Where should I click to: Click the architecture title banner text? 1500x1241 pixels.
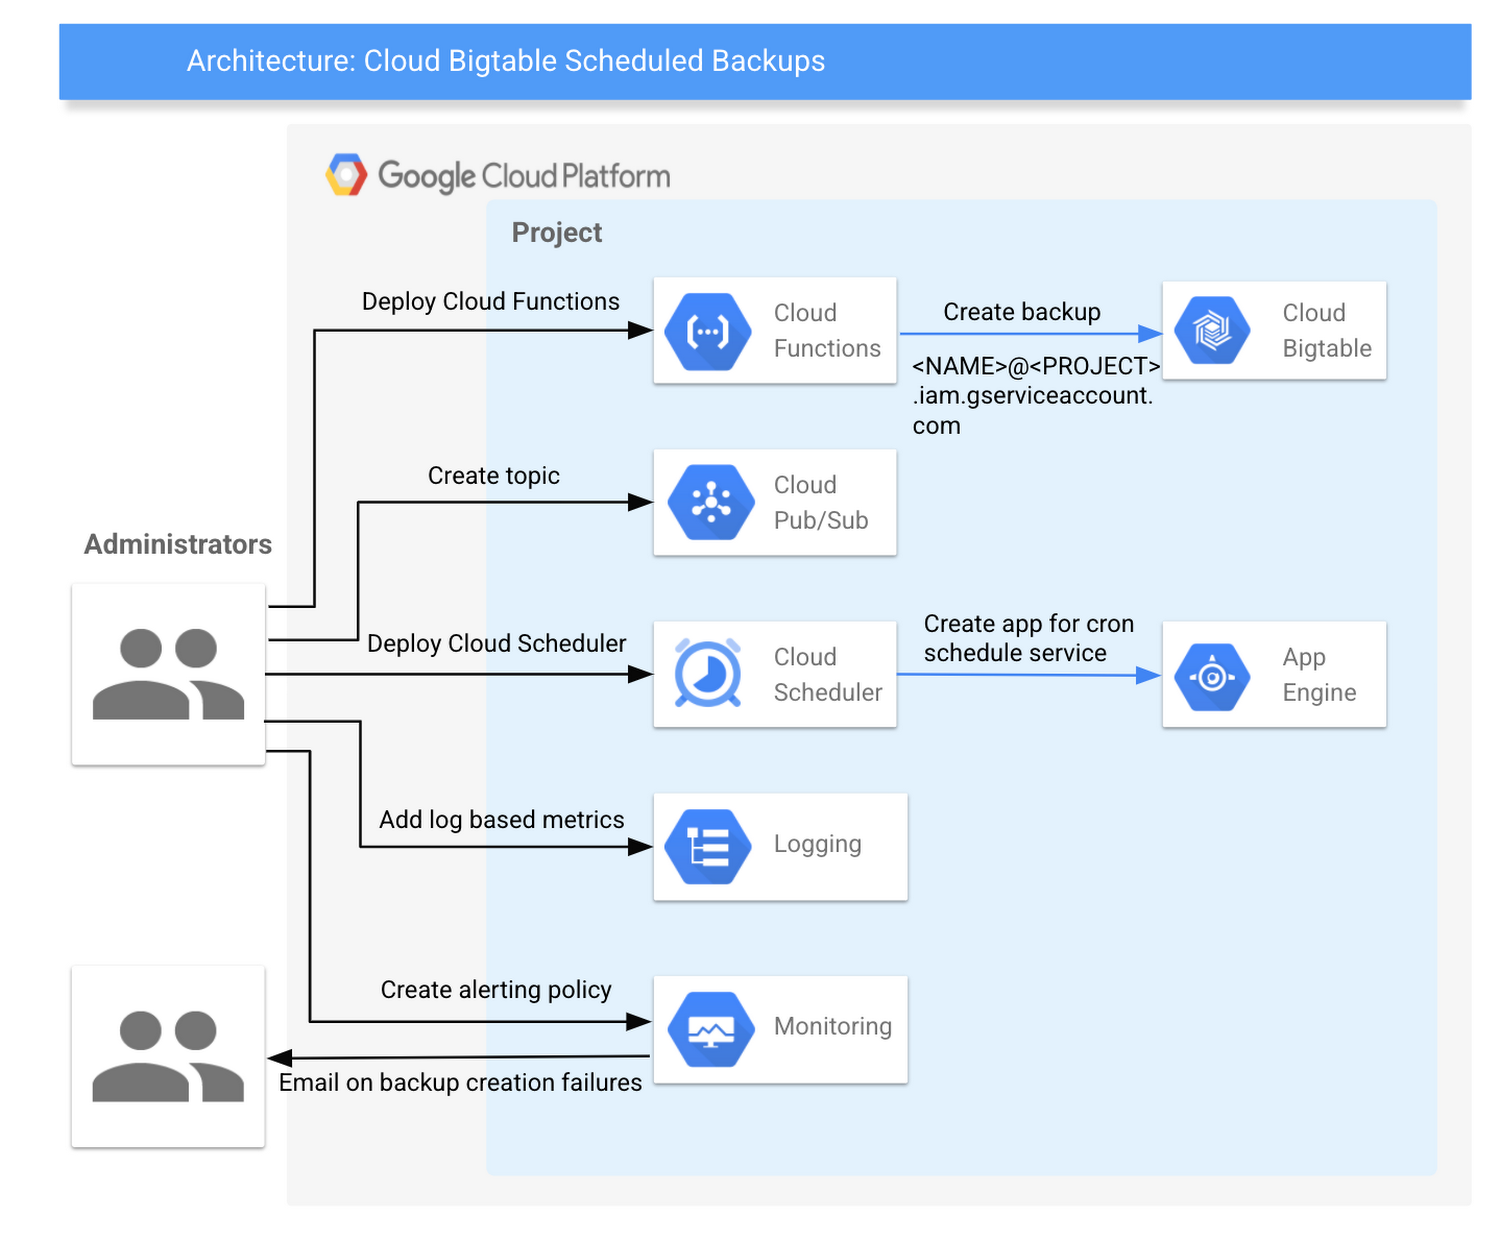[506, 61]
